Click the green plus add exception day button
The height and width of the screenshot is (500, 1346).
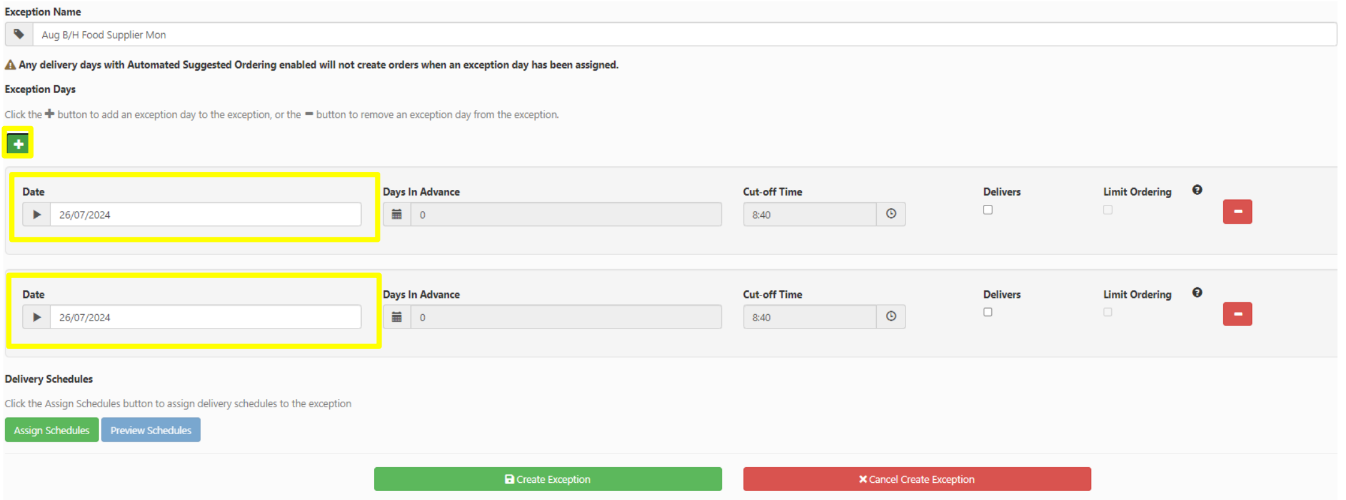(x=18, y=145)
